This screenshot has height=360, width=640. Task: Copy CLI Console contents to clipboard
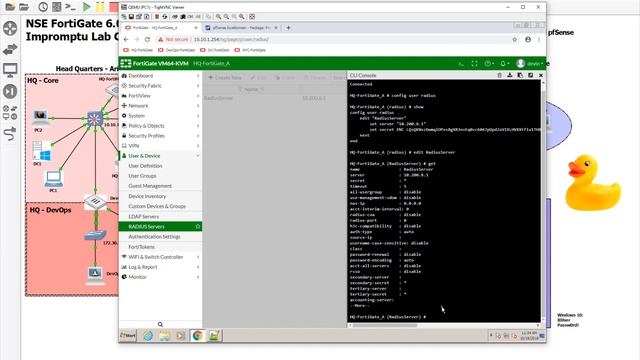[x=520, y=76]
